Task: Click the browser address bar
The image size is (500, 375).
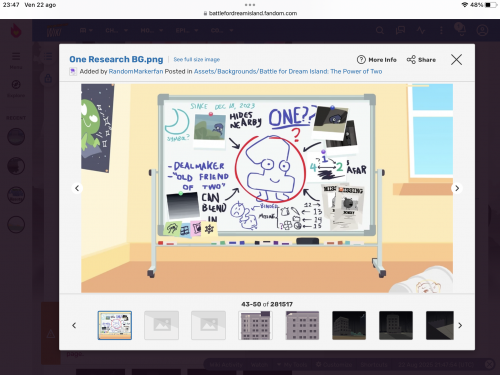Action: [x=250, y=13]
